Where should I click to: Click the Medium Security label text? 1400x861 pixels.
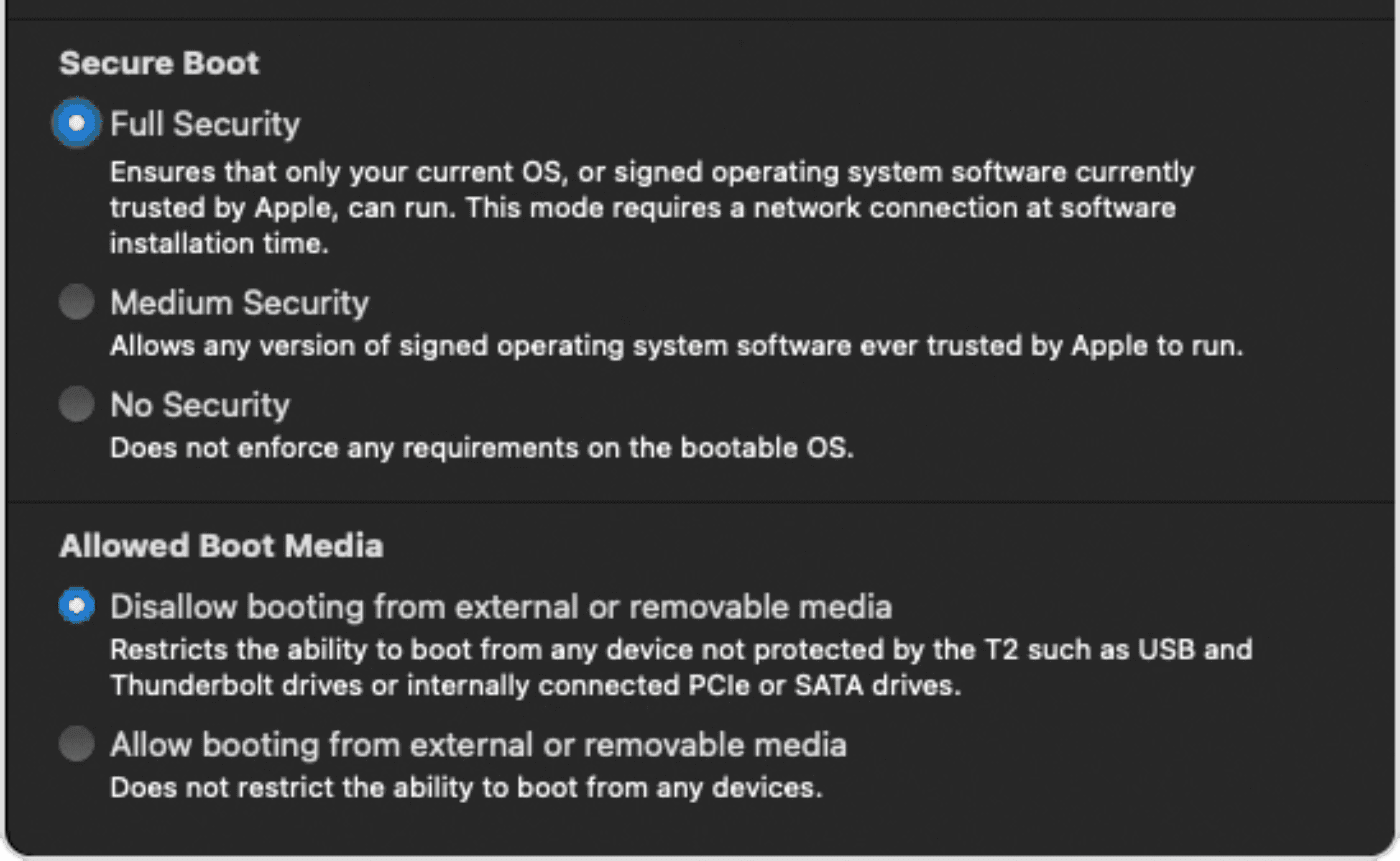(x=239, y=302)
